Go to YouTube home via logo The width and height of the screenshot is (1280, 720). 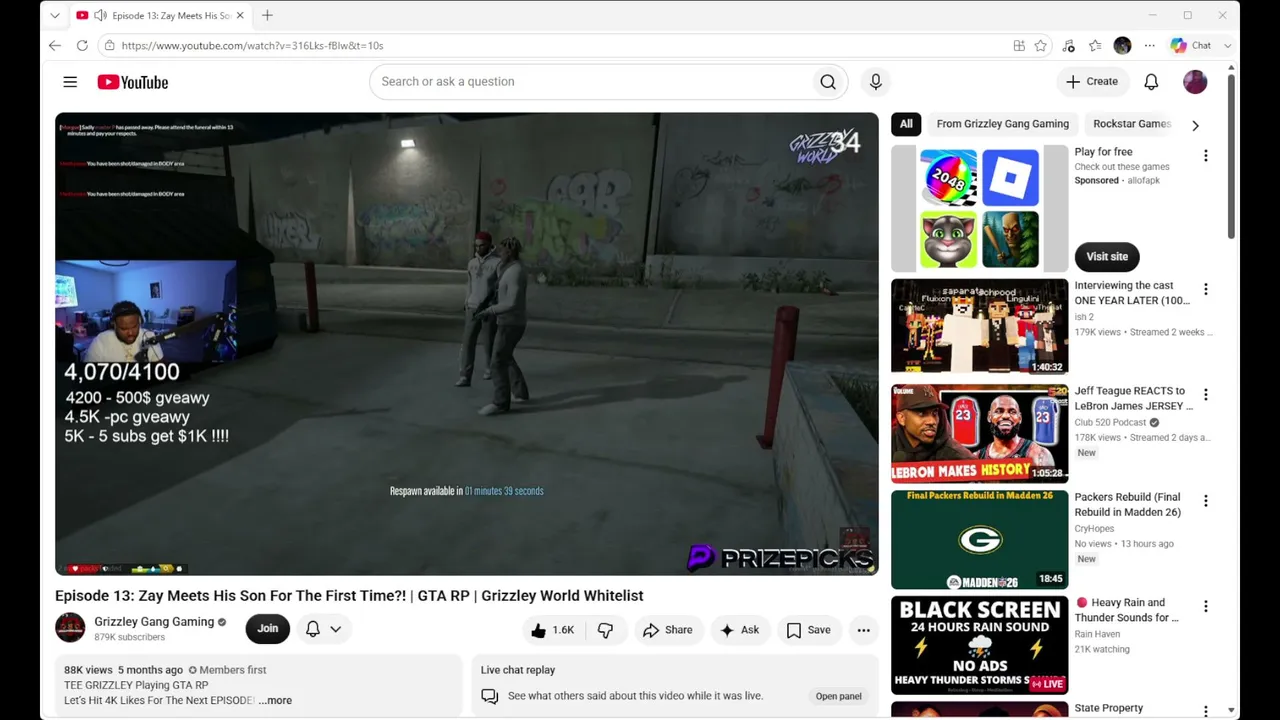133,82
